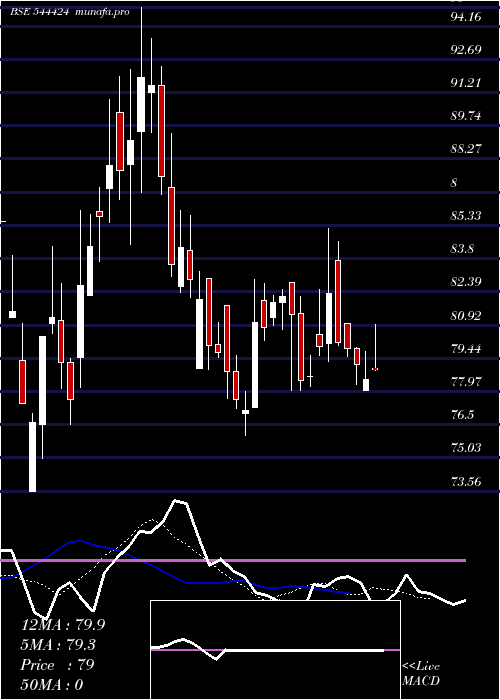Click the Price : 79 readout
Screen dimensions: 500x700
coord(57,665)
